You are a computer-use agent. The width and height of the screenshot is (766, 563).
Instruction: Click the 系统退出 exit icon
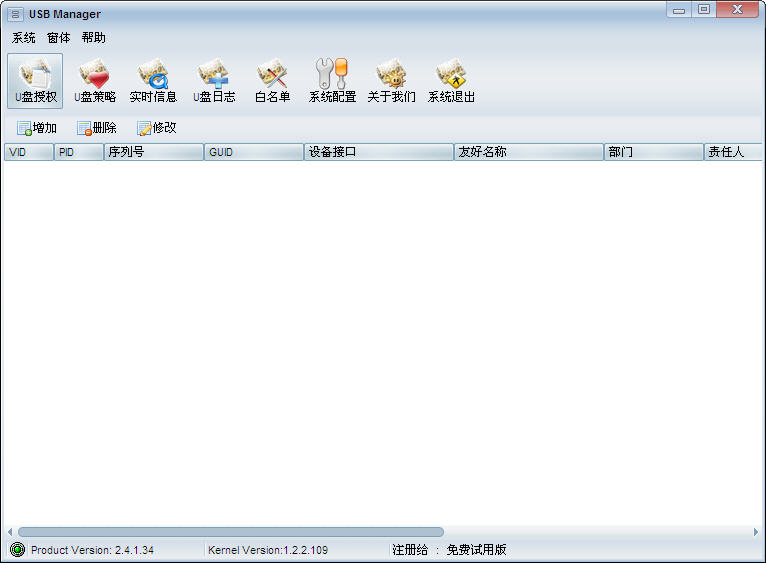[451, 80]
